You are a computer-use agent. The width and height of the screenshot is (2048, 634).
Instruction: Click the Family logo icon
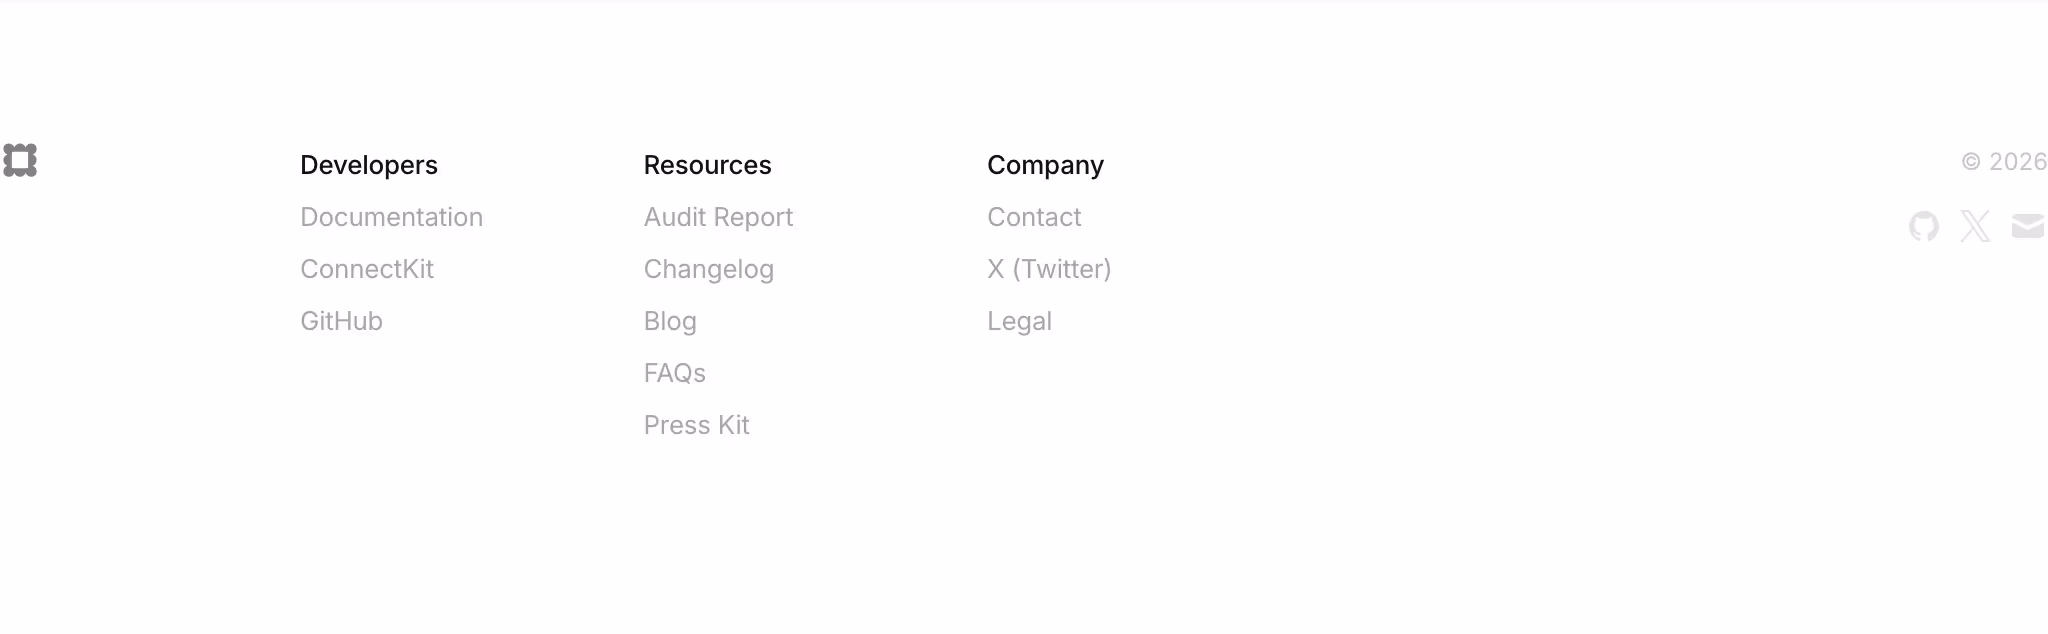(x=20, y=160)
